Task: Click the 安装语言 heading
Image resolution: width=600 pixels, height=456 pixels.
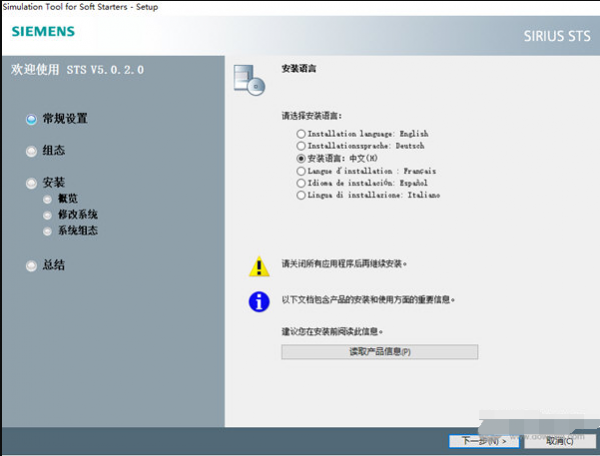Action: (299, 68)
